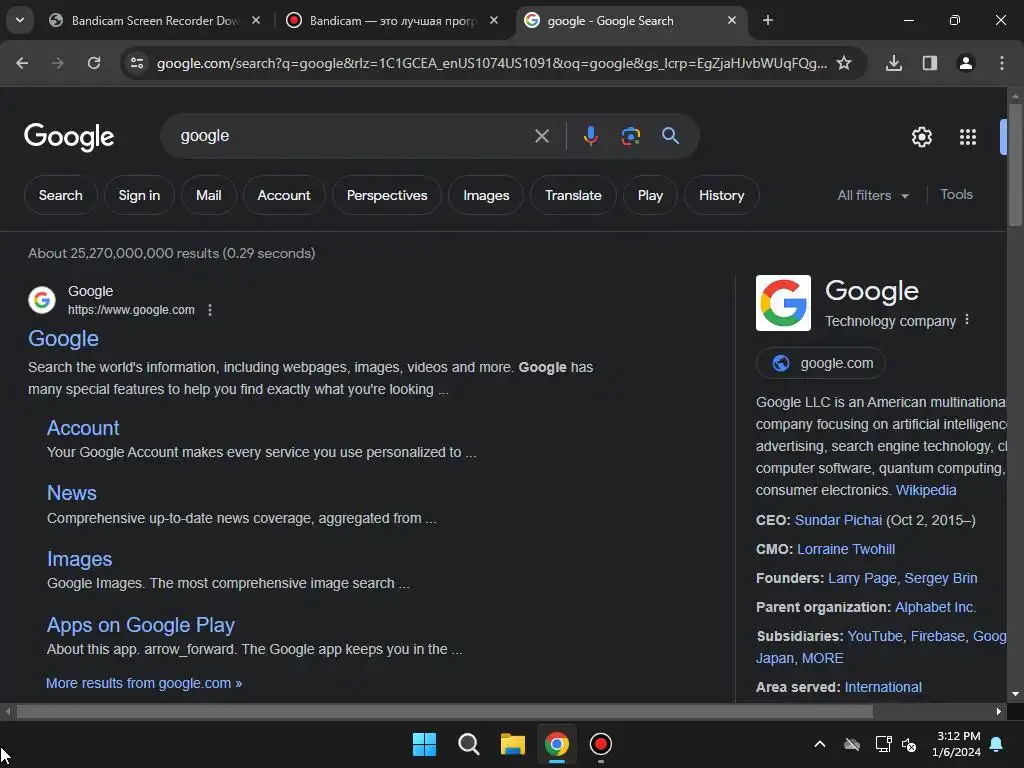
Task: Open google.com button in knowledge panel
Action: click(x=821, y=363)
